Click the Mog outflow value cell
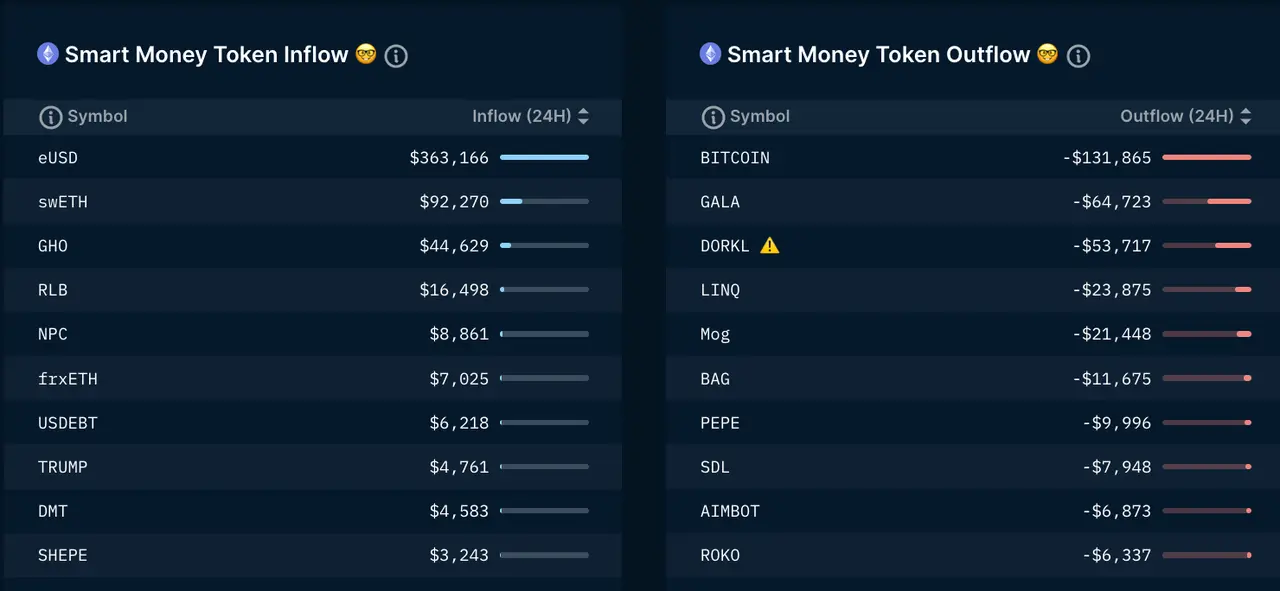This screenshot has height=591, width=1280. tap(1120, 334)
